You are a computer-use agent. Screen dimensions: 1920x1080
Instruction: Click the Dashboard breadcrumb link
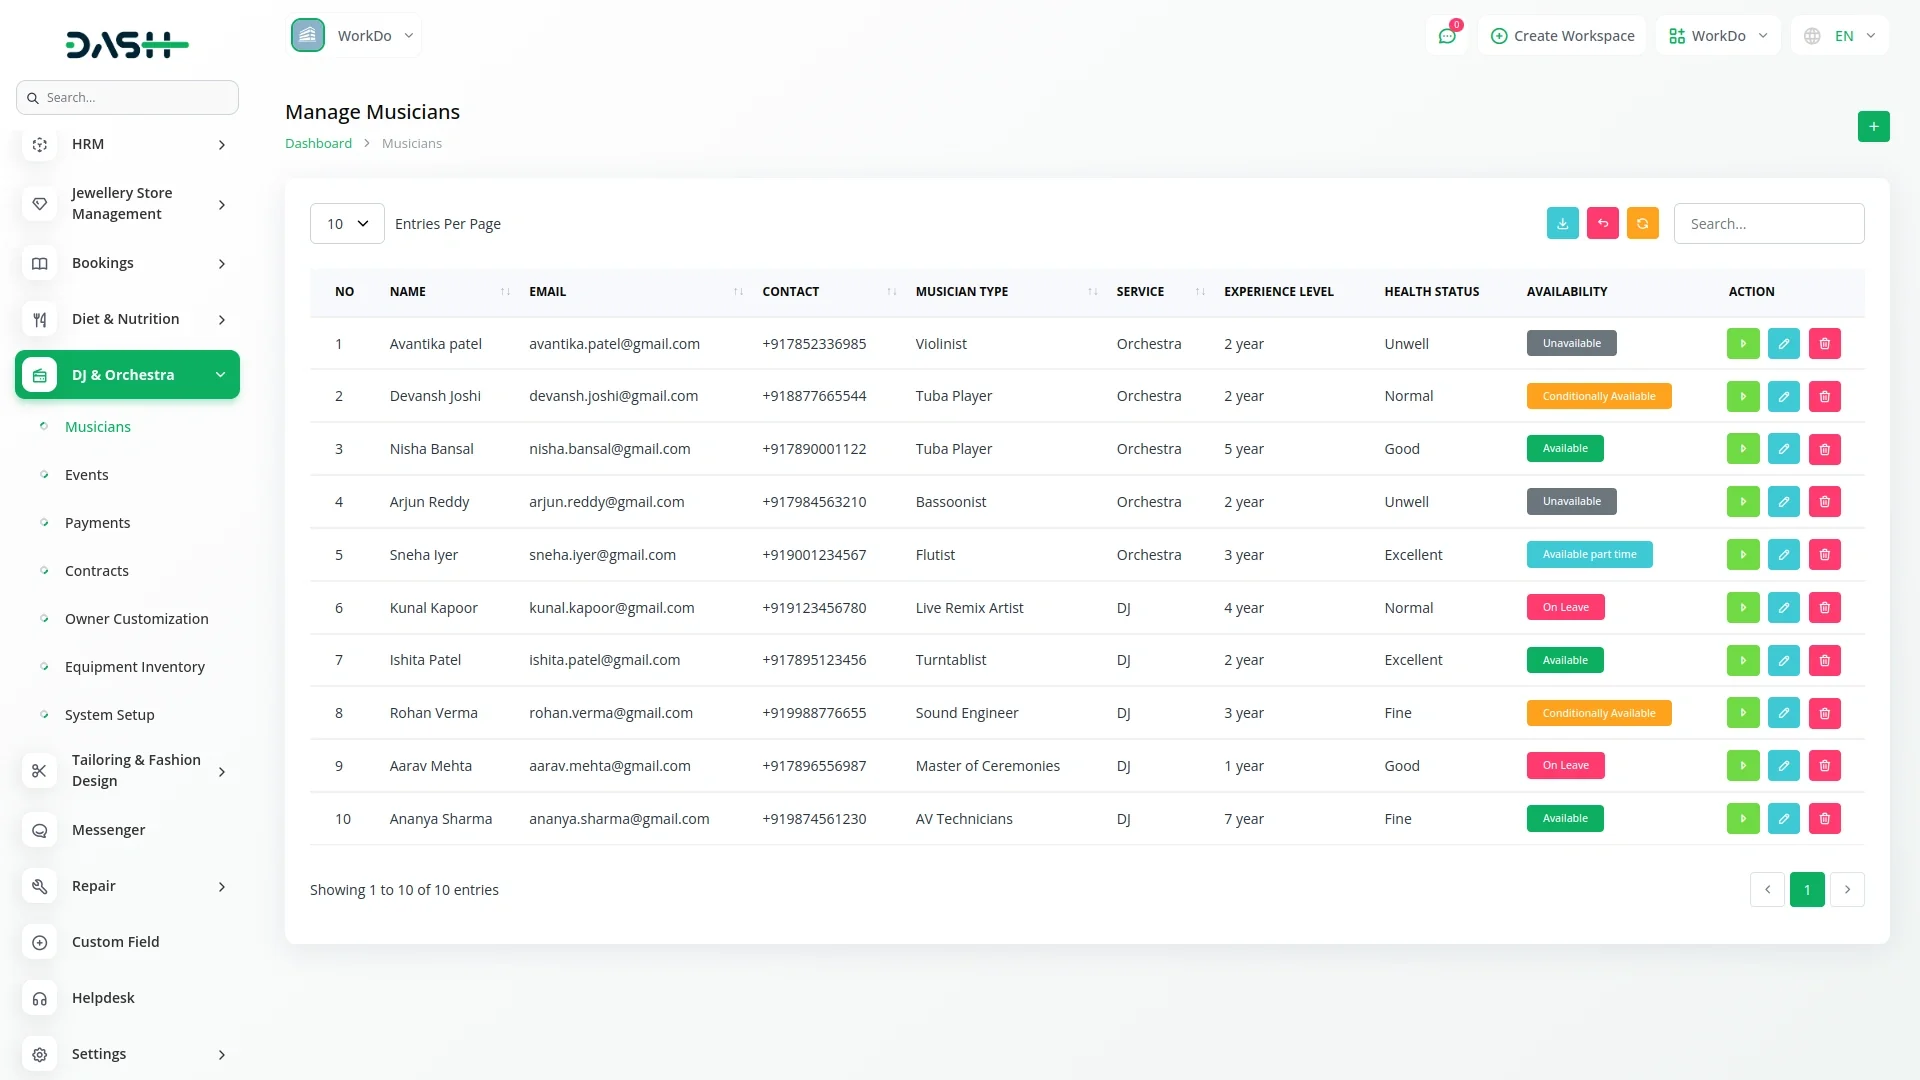point(318,143)
